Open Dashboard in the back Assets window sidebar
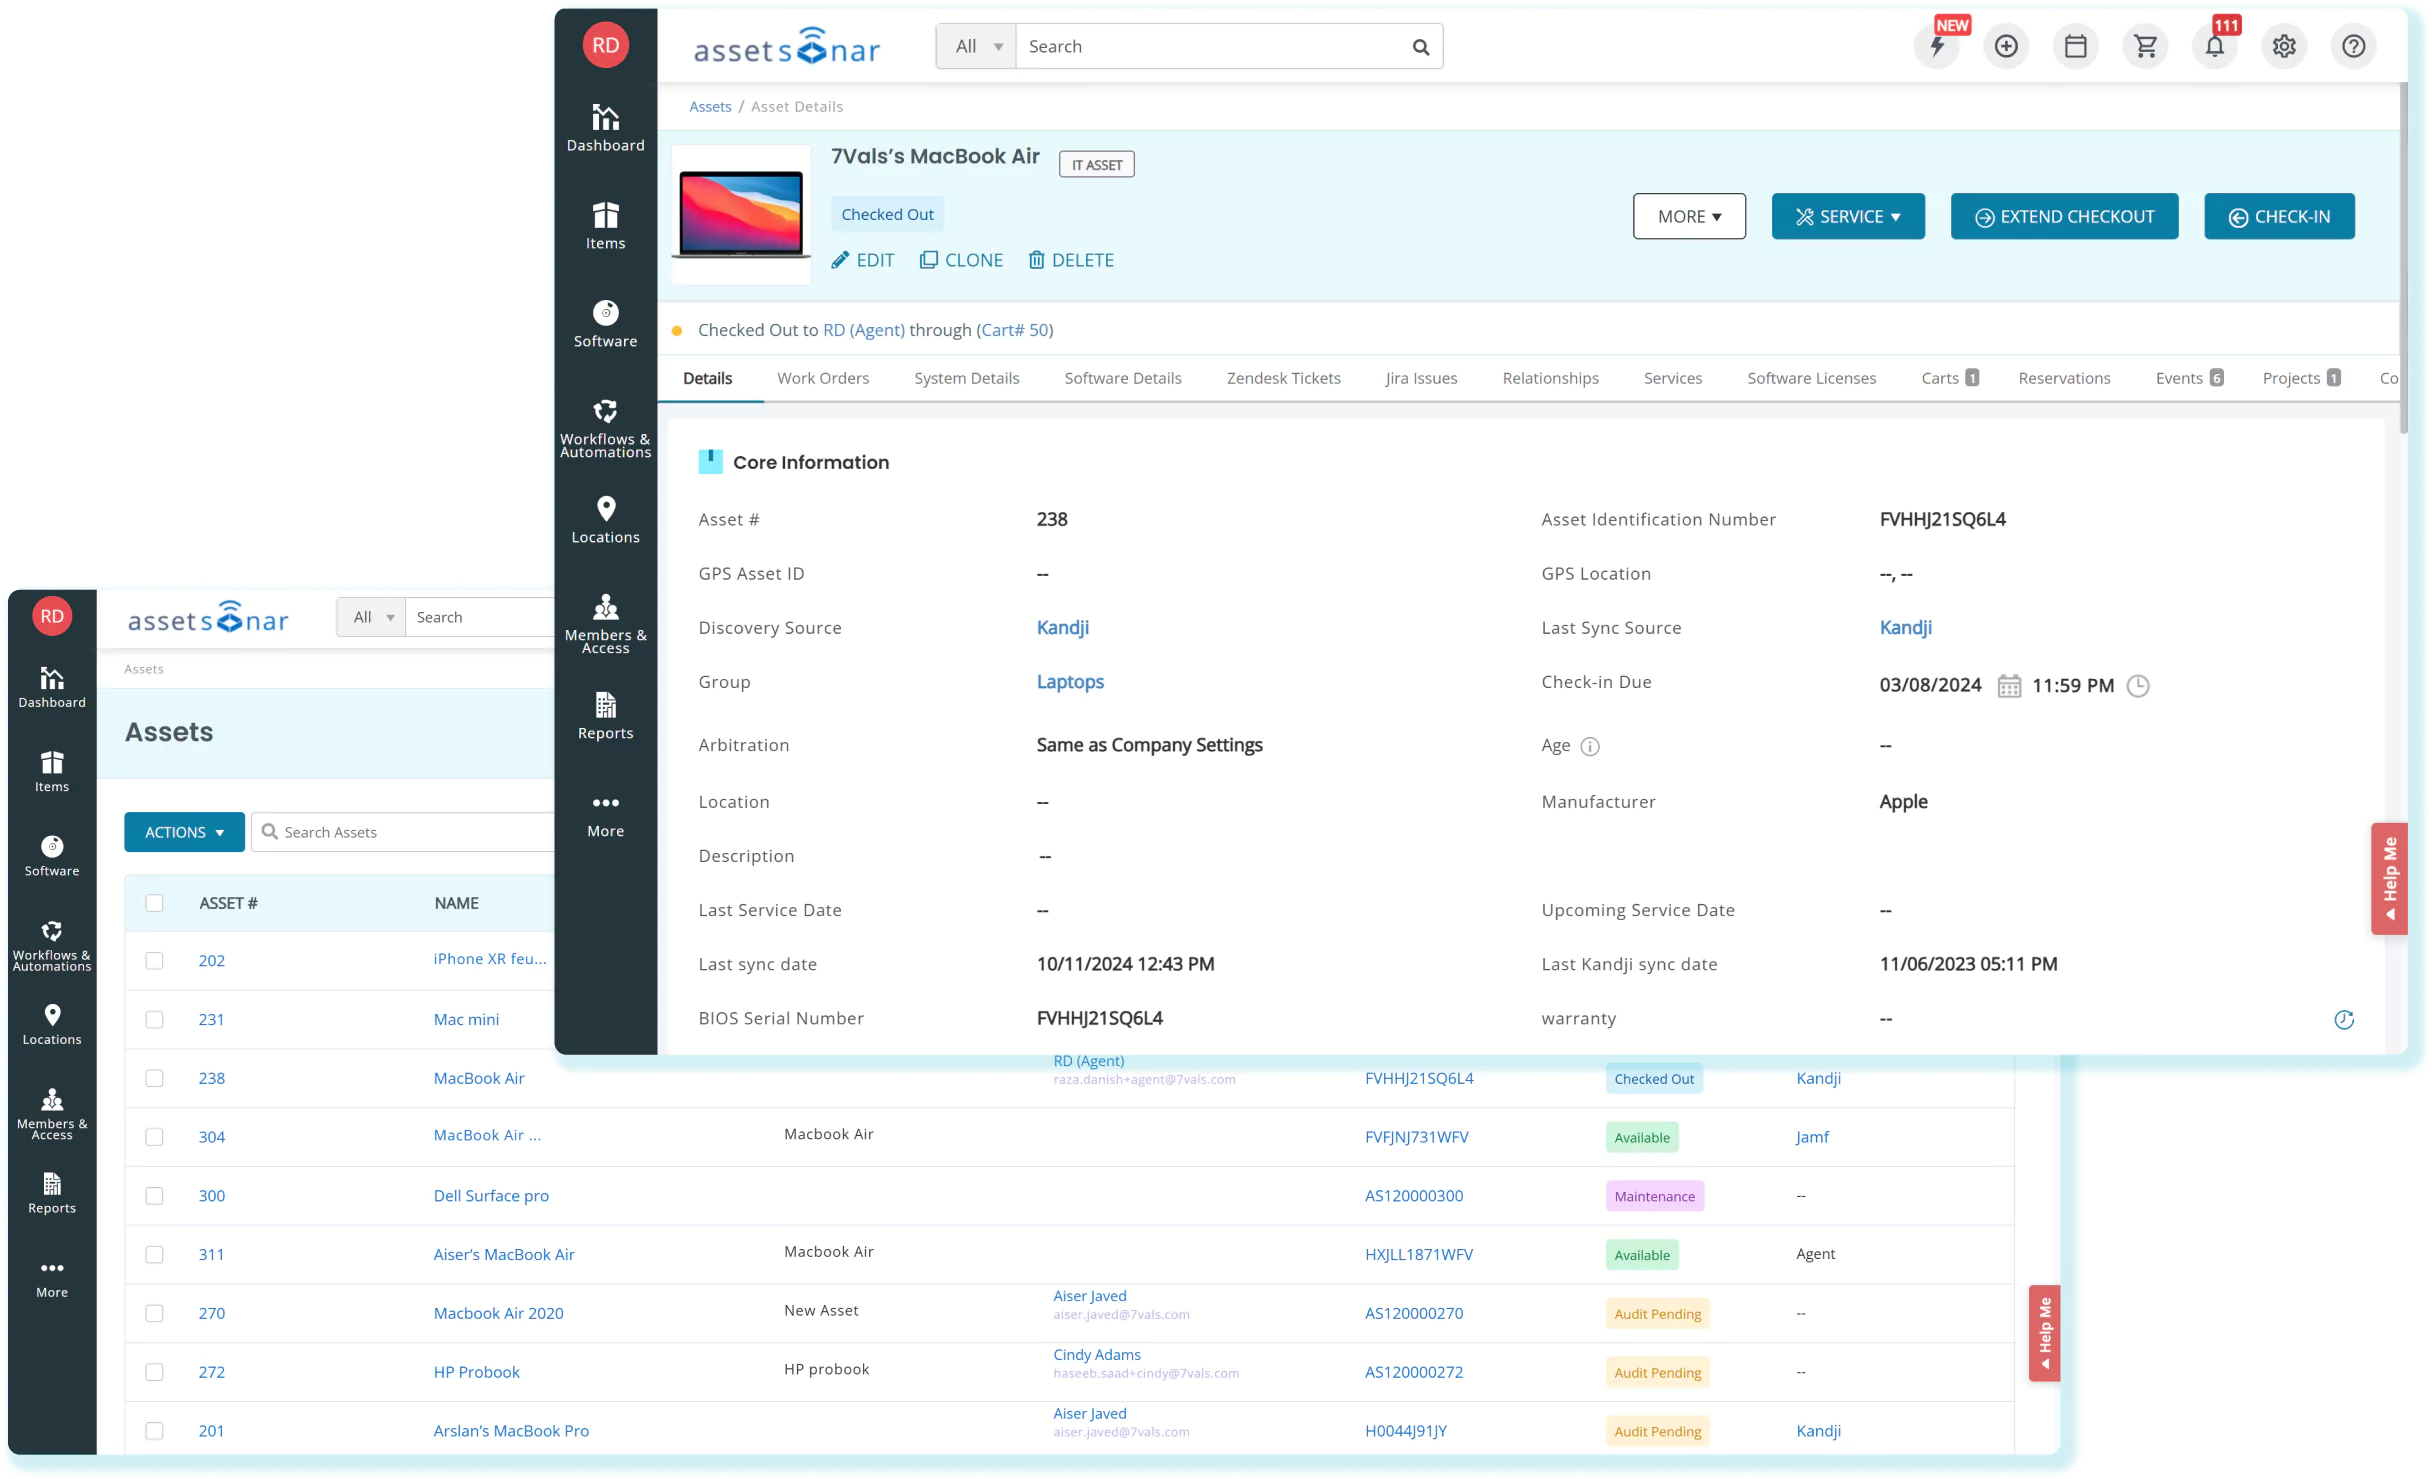The image size is (2432, 1479). tap(52, 688)
